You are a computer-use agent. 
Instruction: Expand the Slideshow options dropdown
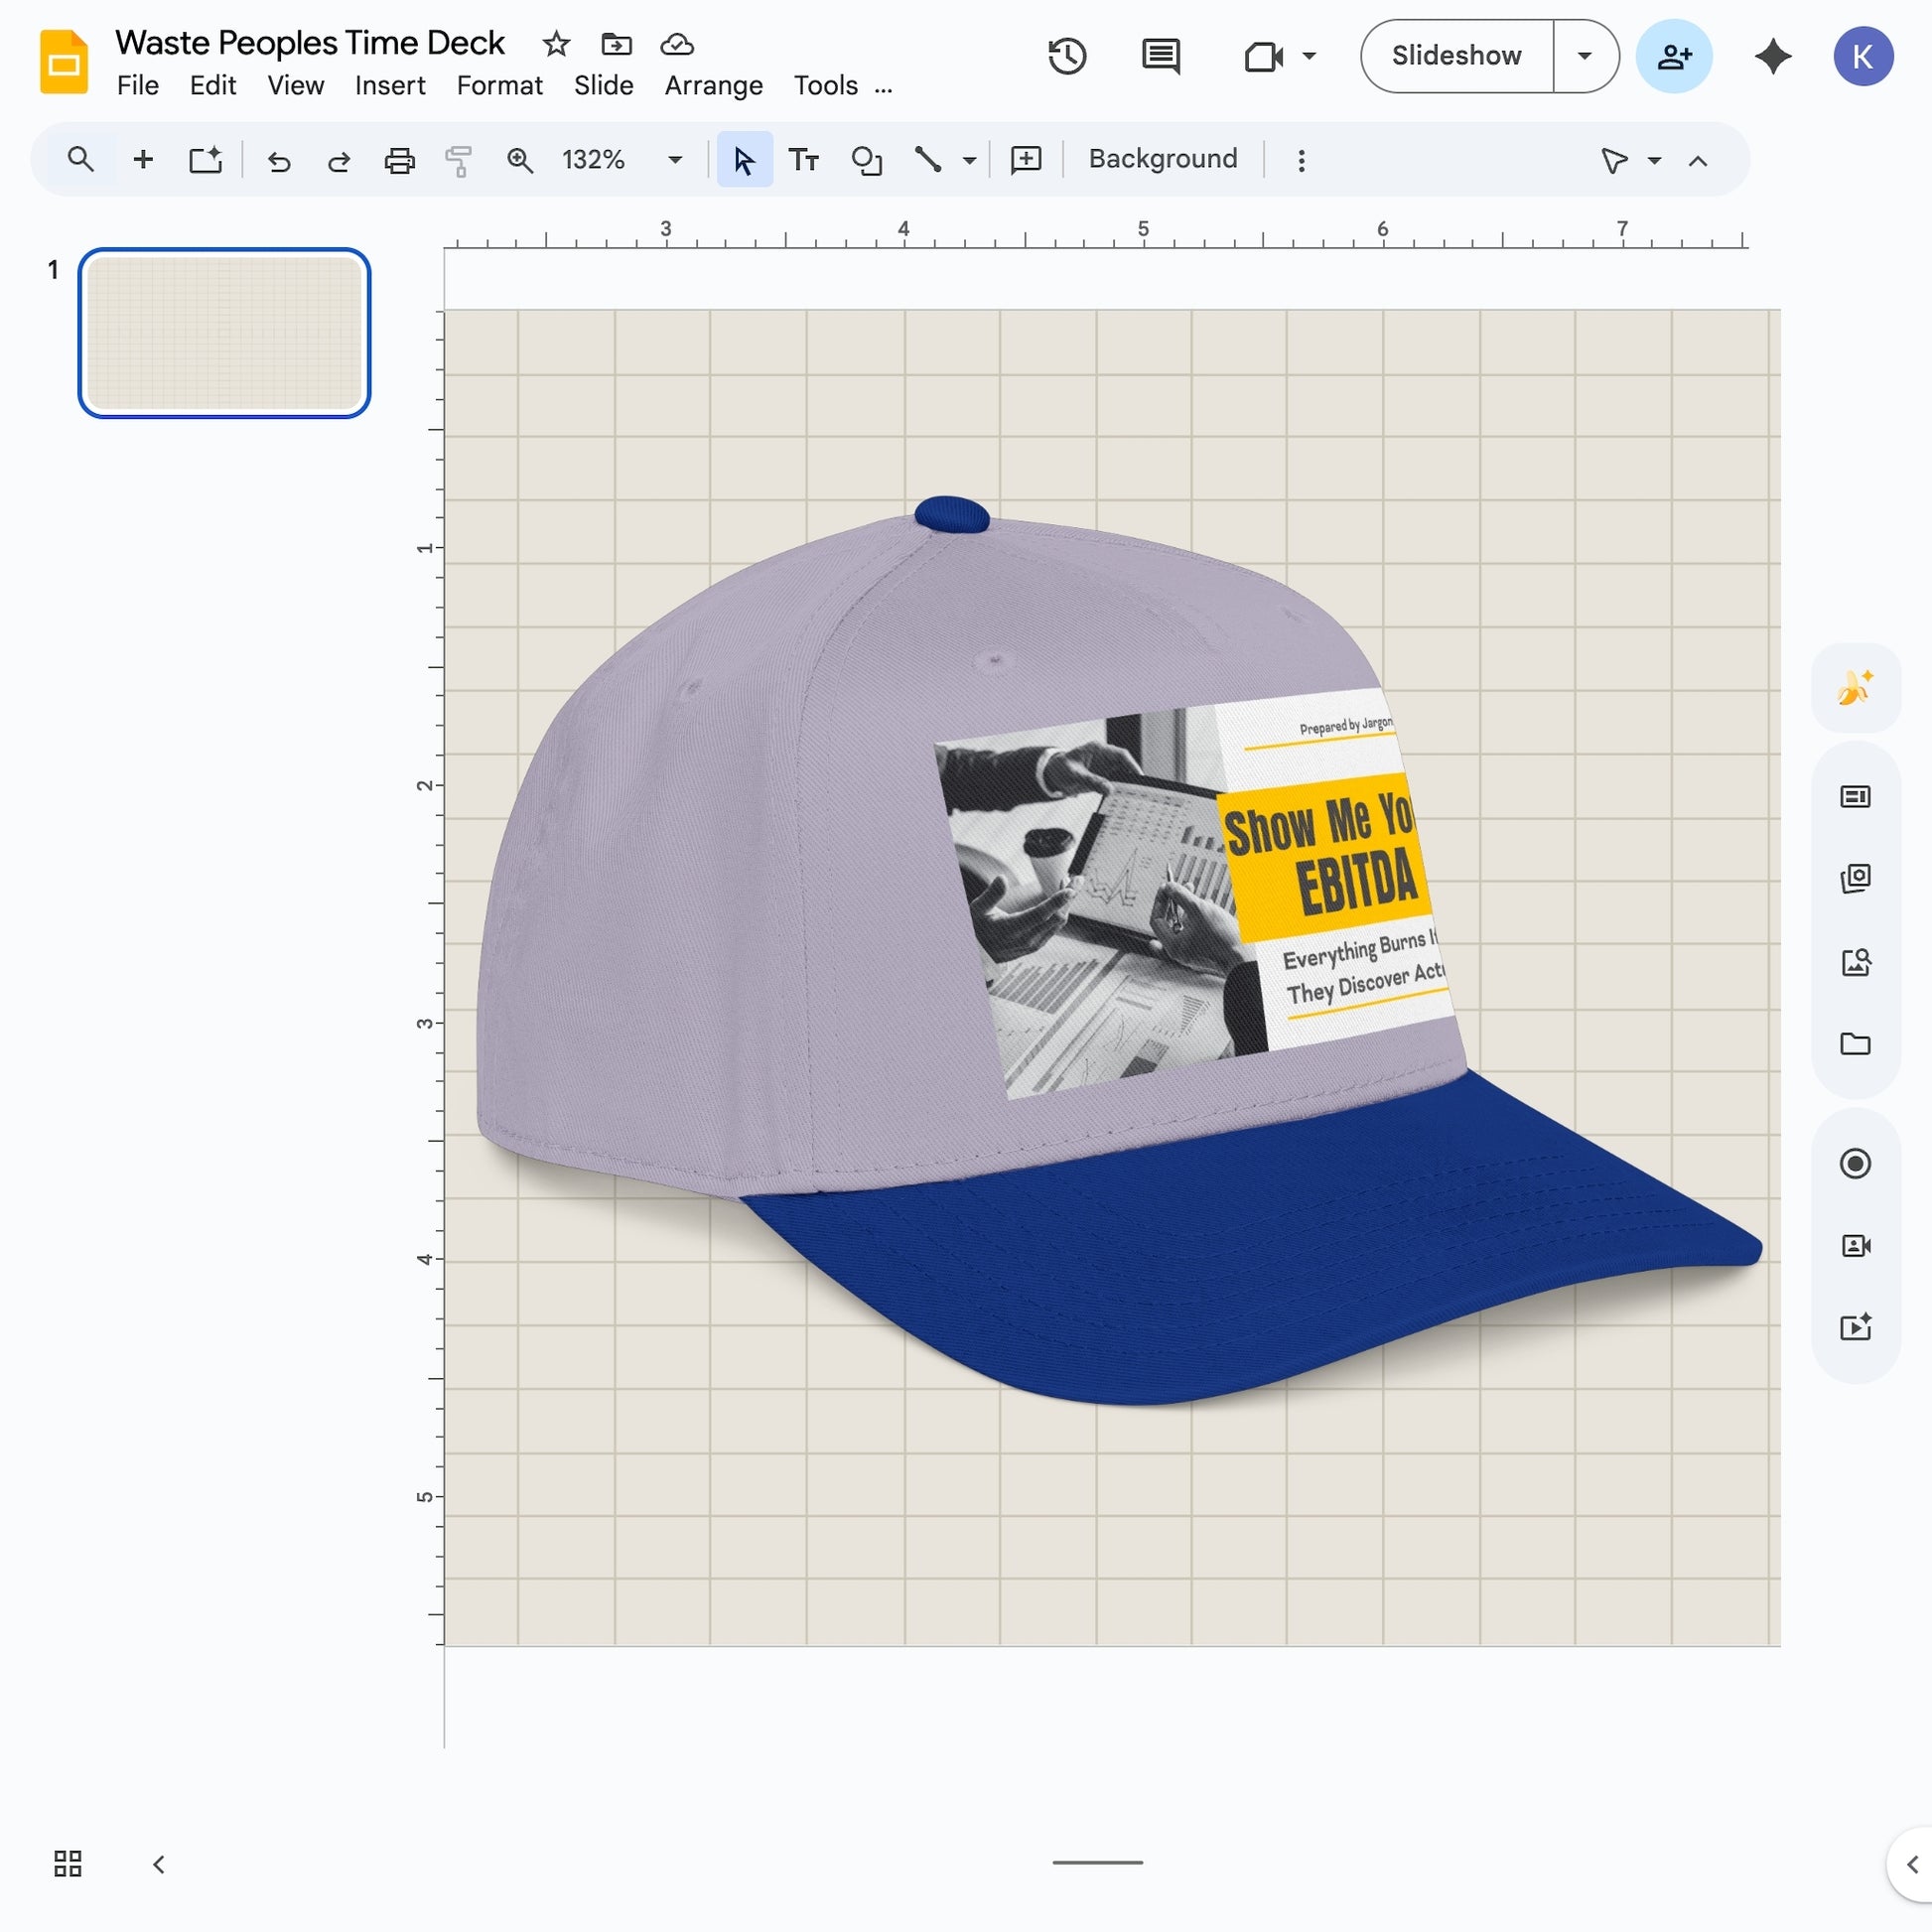[1585, 56]
